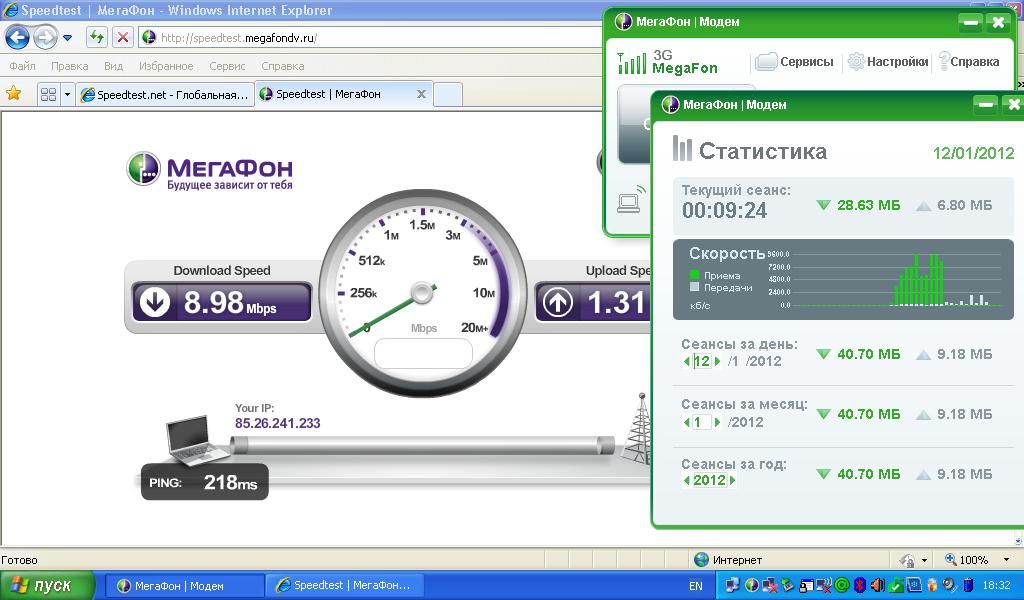1024x600 pixels.
Task: Click the PING 218ms readout
Action: tap(204, 482)
